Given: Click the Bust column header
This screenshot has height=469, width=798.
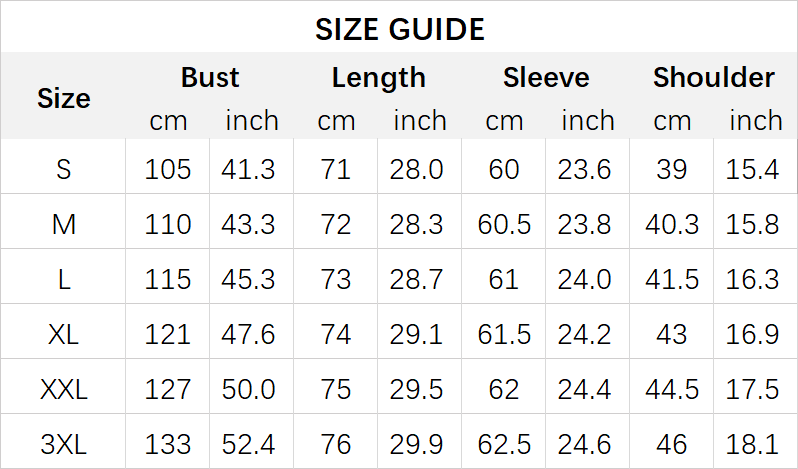Looking at the screenshot, I should (x=210, y=78).
